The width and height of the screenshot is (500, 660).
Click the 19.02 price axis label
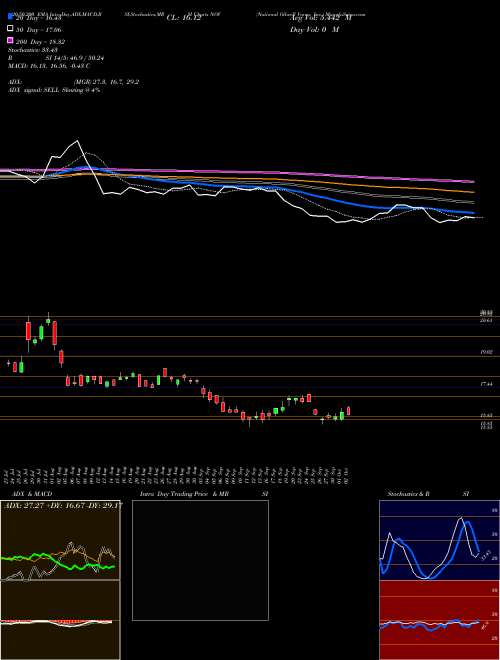(486, 351)
